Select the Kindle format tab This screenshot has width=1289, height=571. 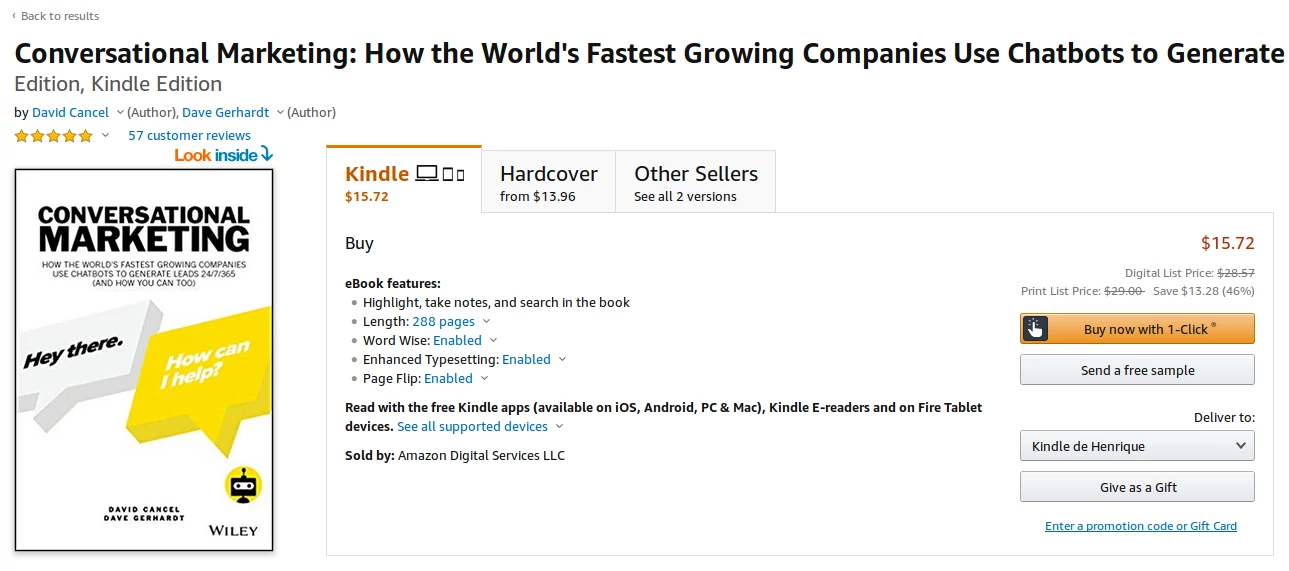coord(404,181)
